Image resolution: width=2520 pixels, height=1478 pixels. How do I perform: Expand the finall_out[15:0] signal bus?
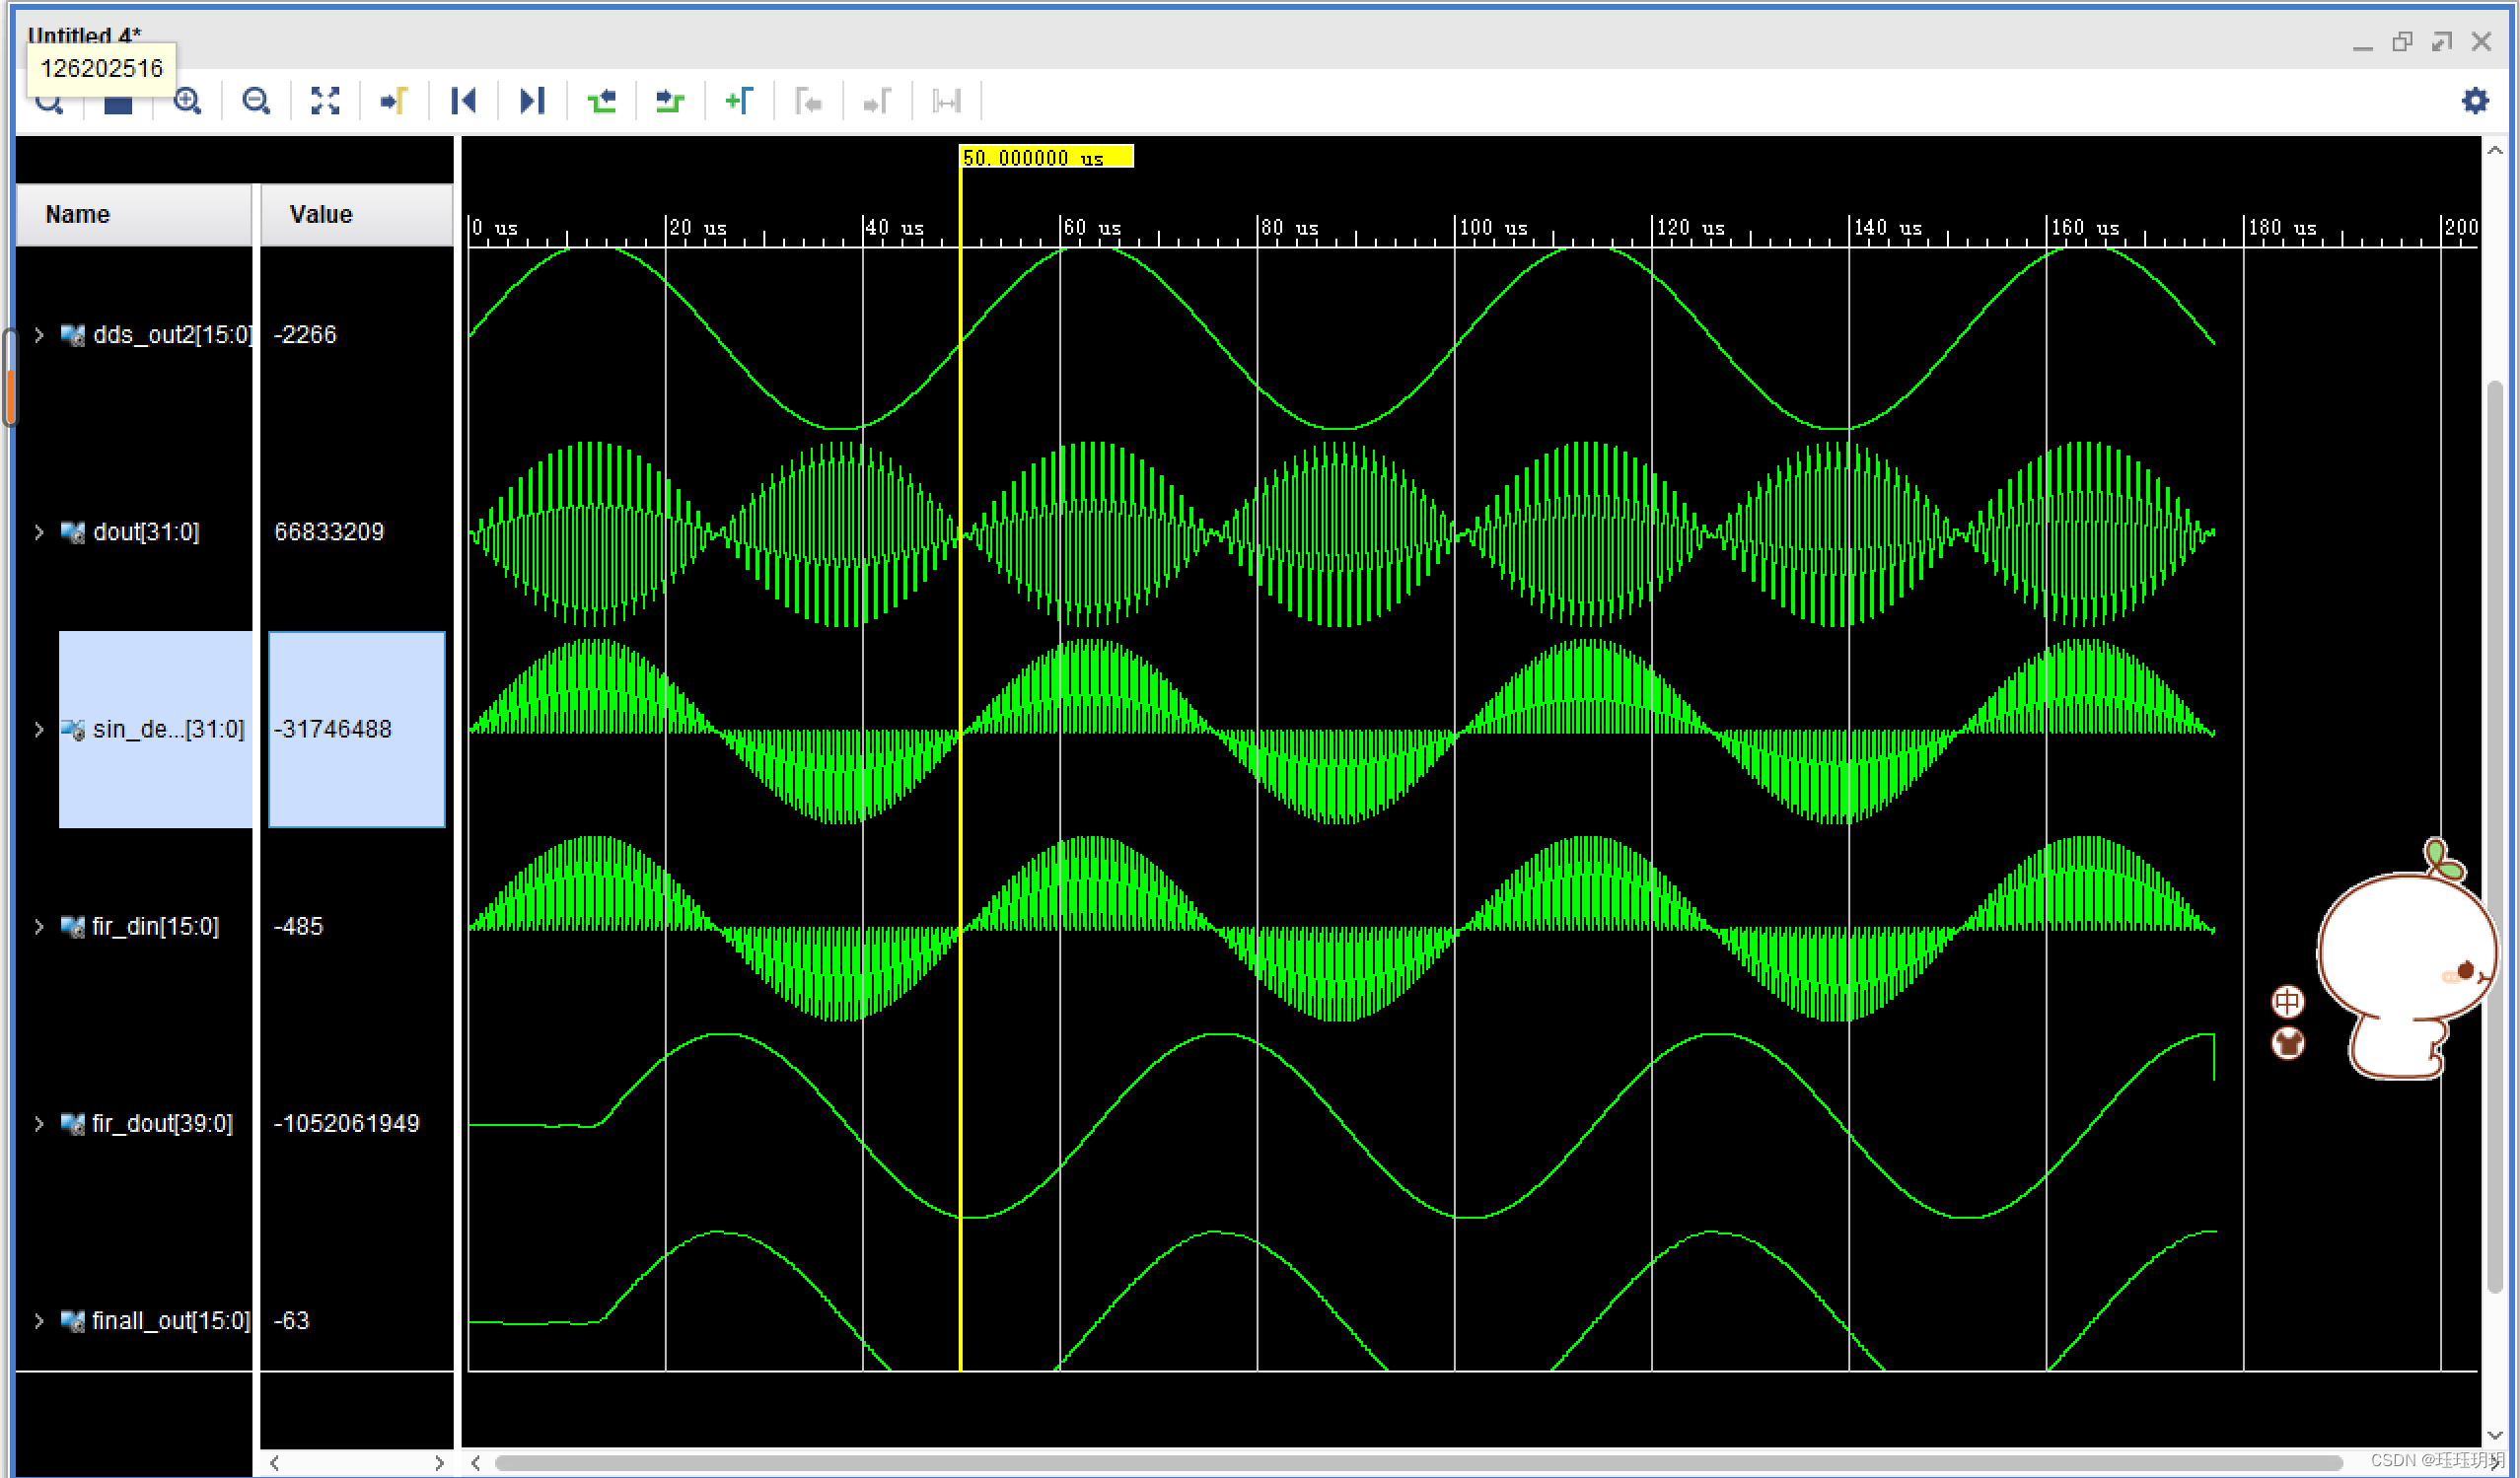click(39, 1321)
